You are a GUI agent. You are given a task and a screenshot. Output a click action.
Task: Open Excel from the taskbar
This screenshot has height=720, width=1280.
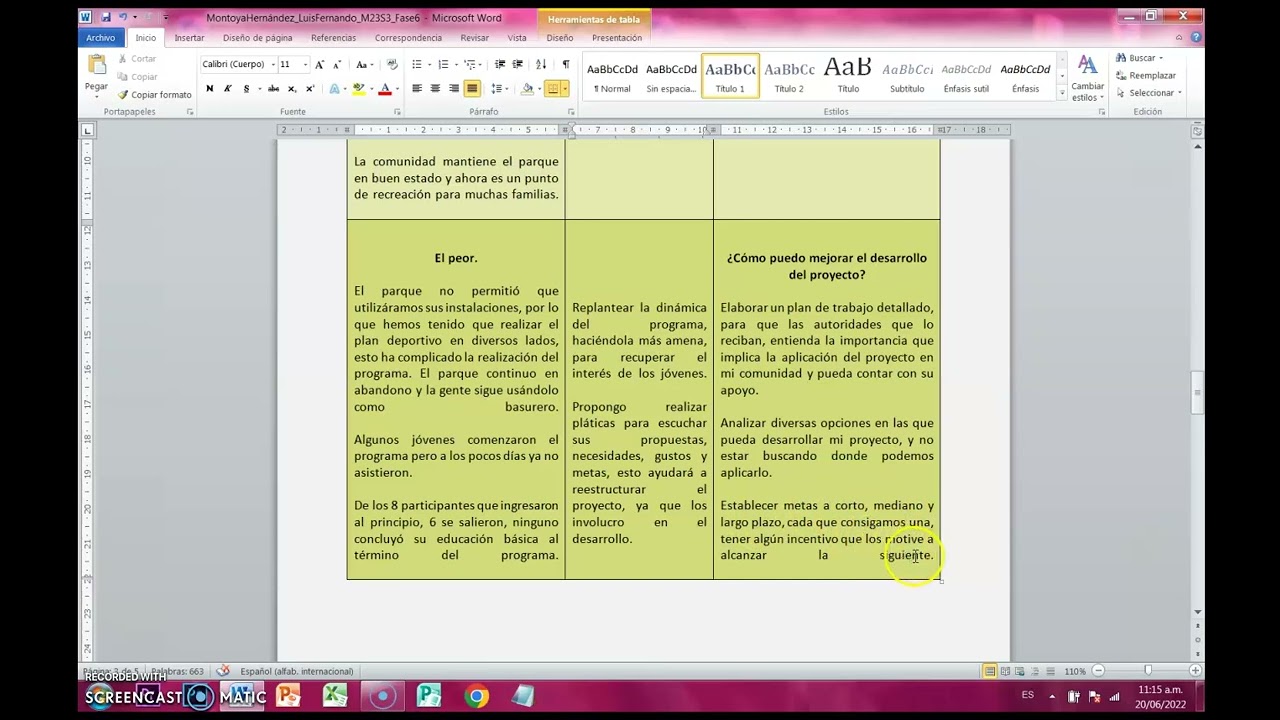(x=335, y=696)
